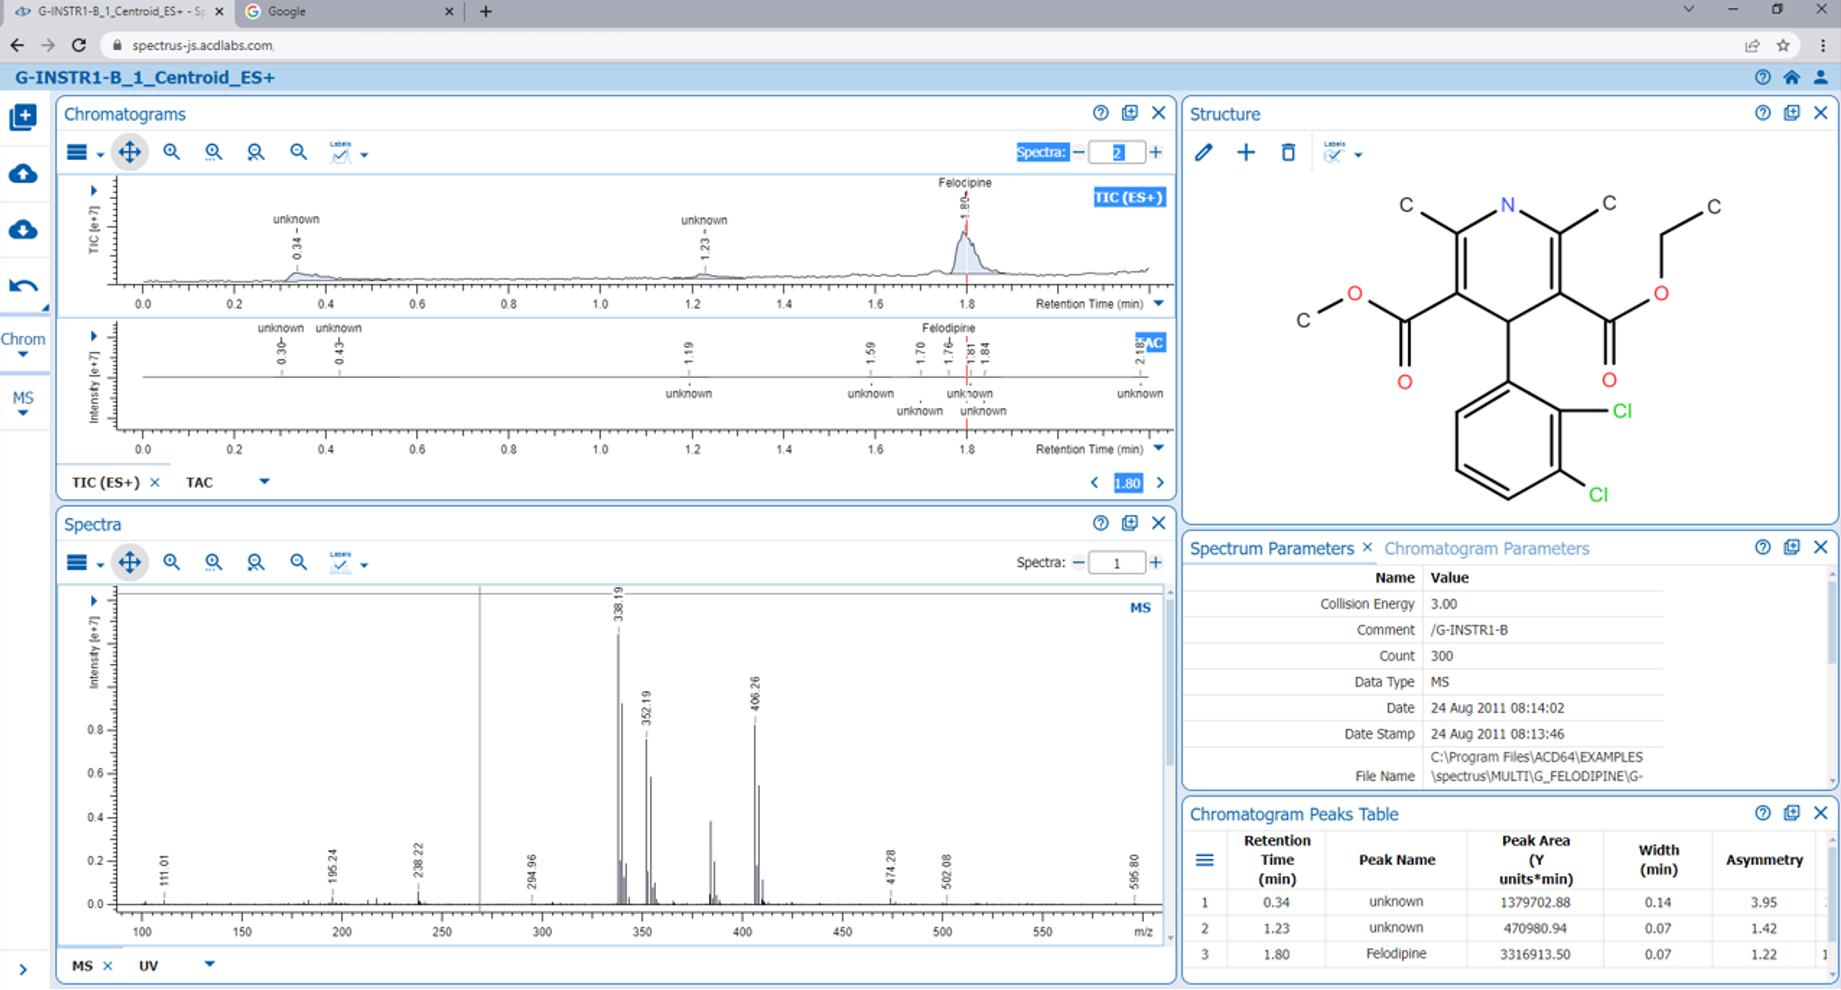Open the UV tab dropdown arrow
The height and width of the screenshot is (990, 1841).
pos(209,965)
